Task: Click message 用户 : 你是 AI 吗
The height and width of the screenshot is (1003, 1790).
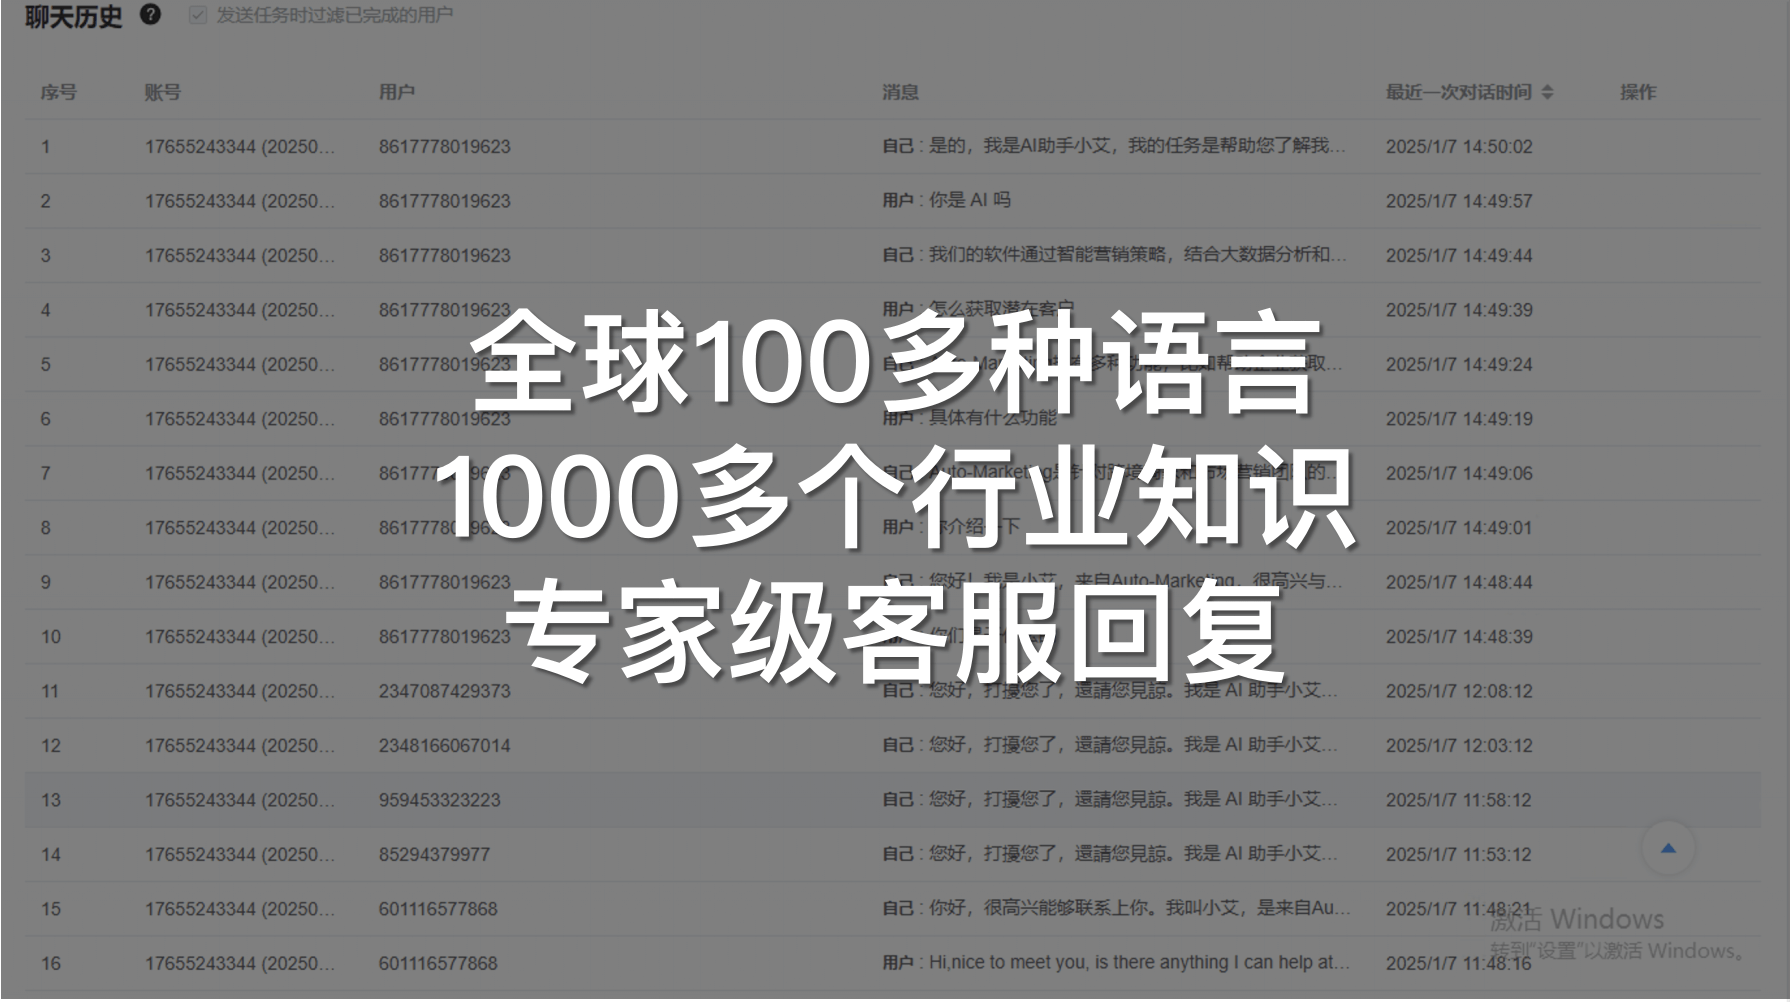Action: 946,201
